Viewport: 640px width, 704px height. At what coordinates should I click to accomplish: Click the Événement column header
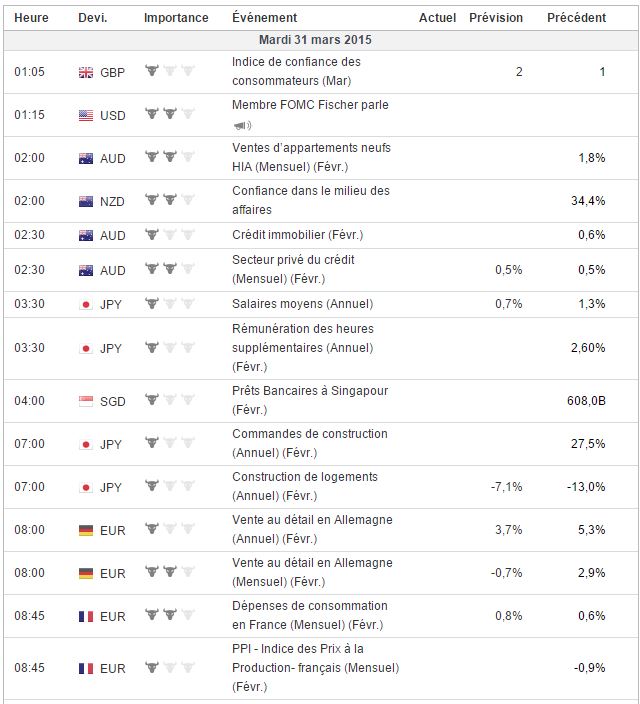point(264,18)
